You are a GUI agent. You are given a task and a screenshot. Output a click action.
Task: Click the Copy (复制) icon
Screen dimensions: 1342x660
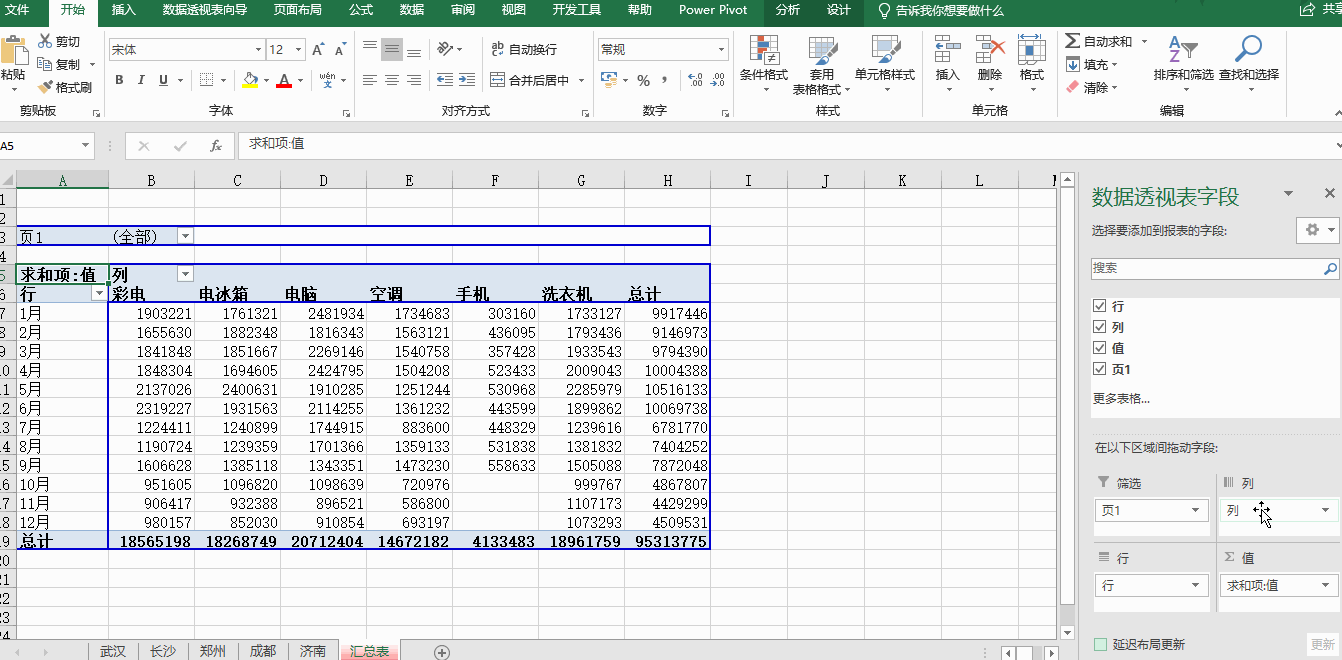[x=45, y=64]
